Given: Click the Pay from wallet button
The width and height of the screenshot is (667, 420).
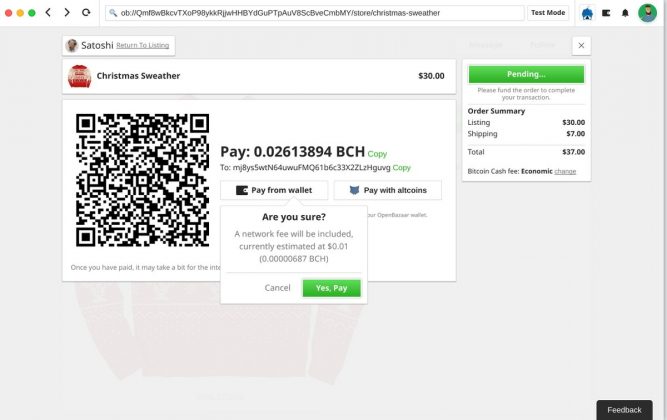Looking at the screenshot, I should point(274,190).
